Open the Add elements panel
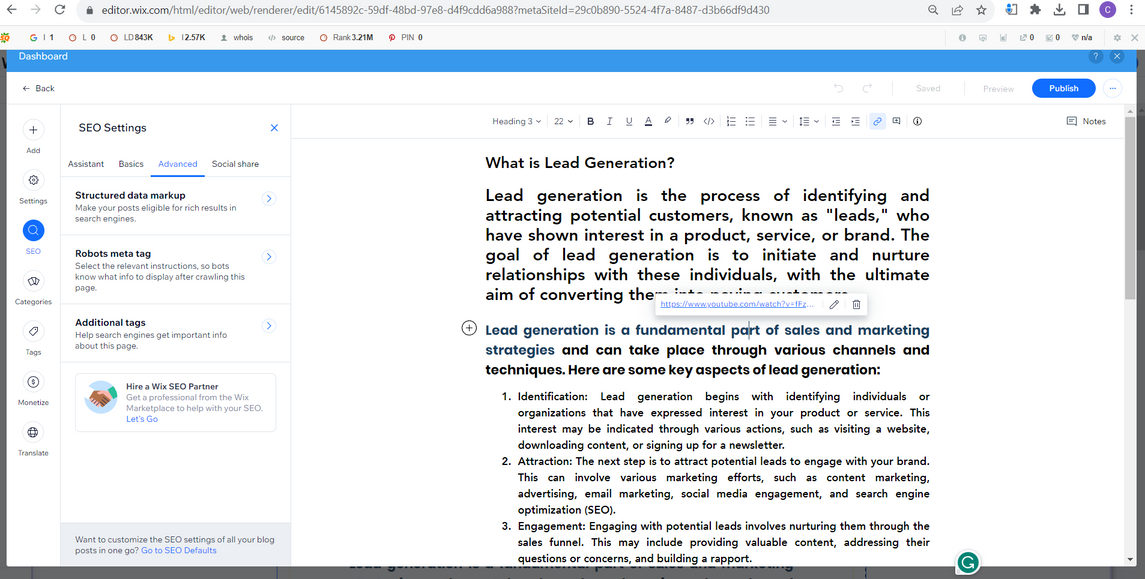1145x579 pixels. 33,137
